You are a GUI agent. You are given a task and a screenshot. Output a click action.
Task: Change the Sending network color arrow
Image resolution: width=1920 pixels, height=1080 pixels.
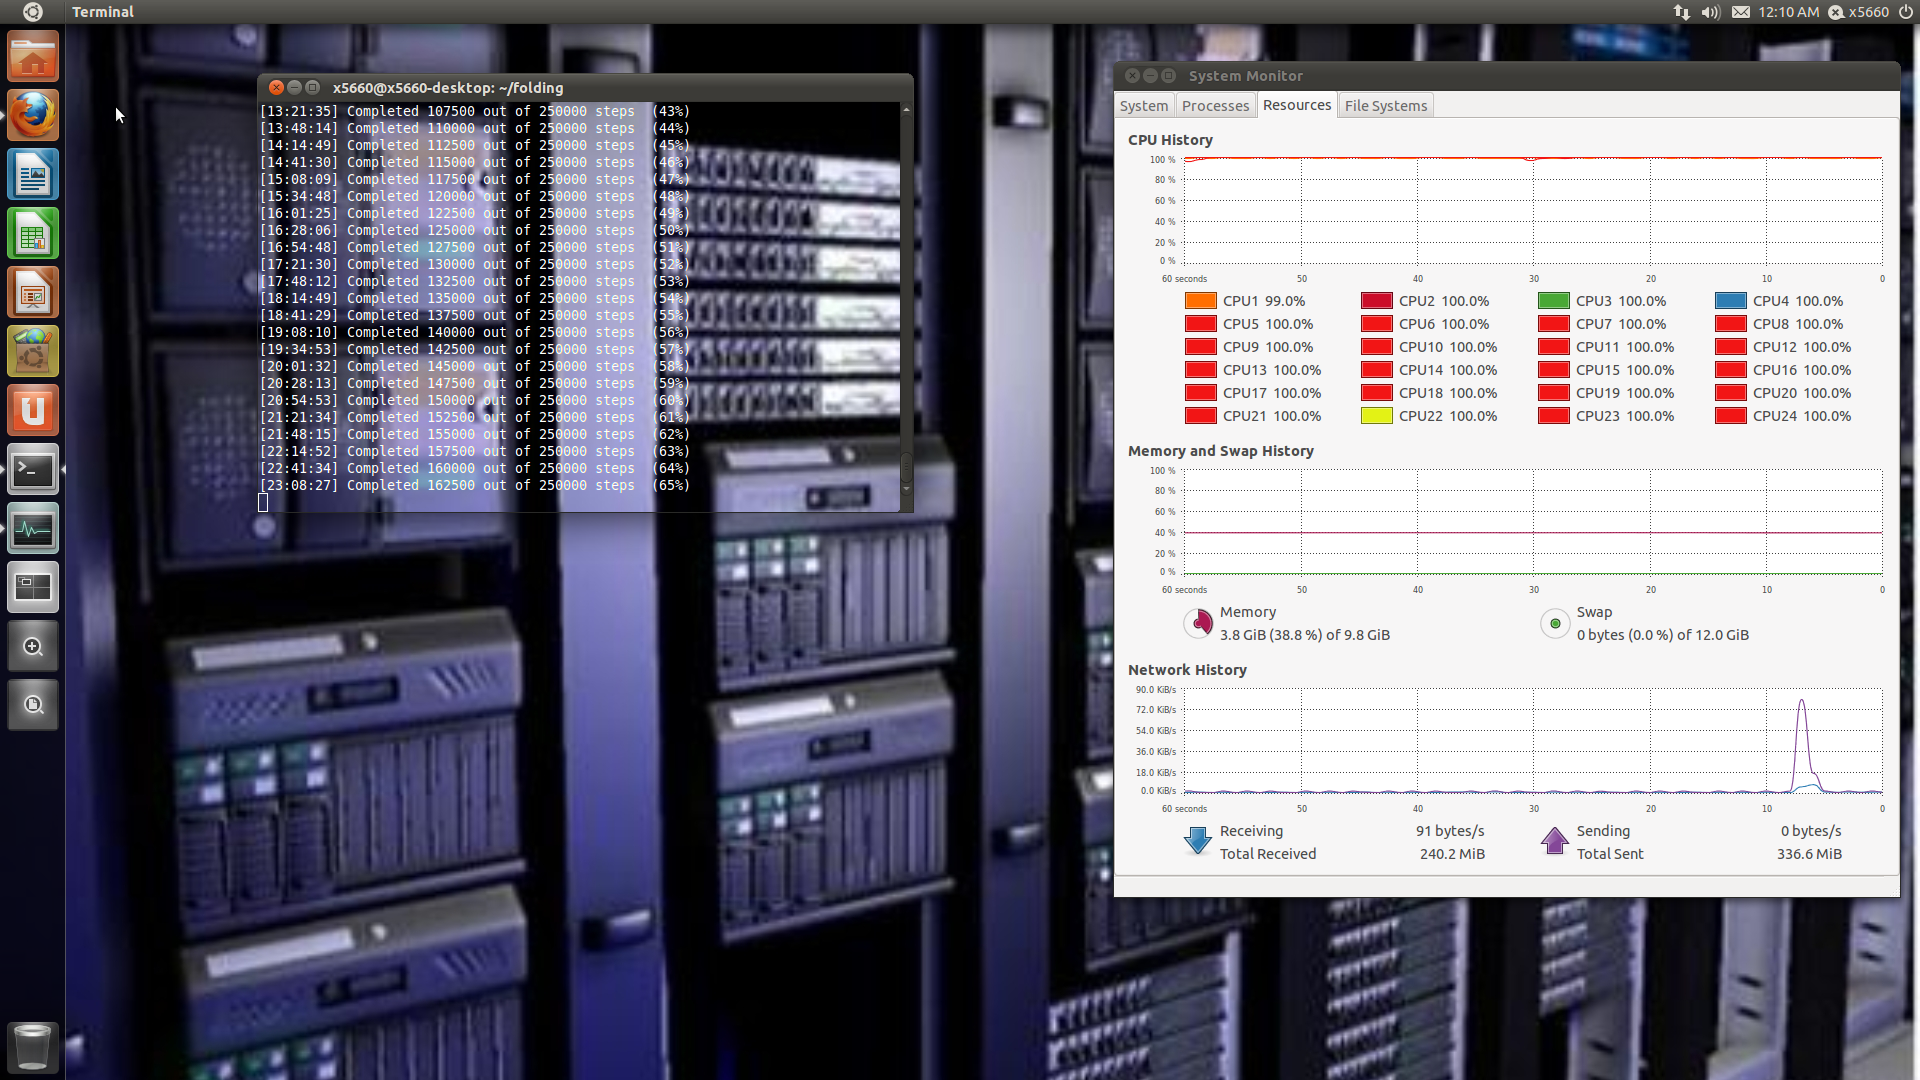(x=1555, y=841)
